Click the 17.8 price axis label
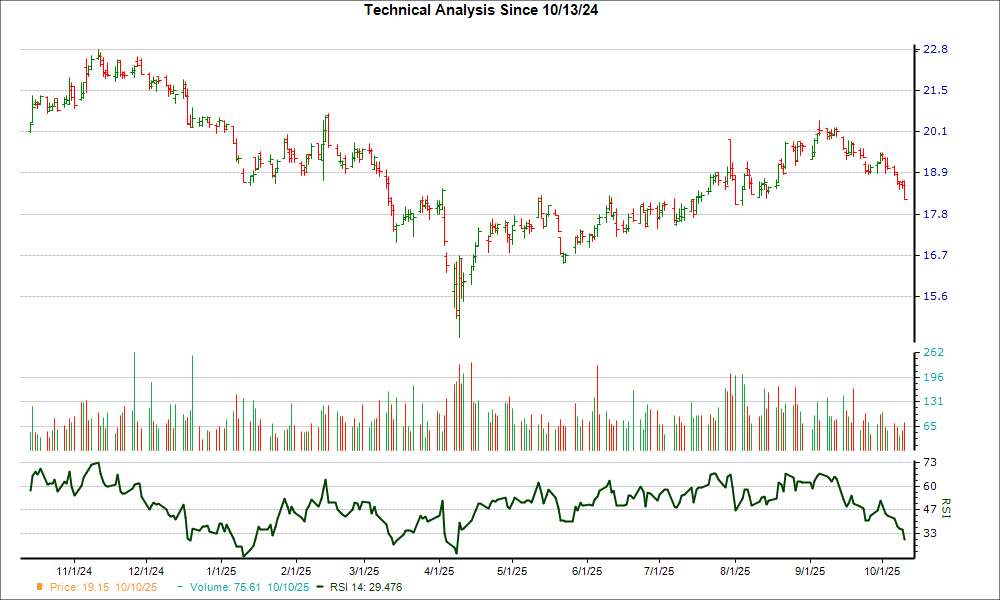The image size is (1000, 600). coord(935,214)
